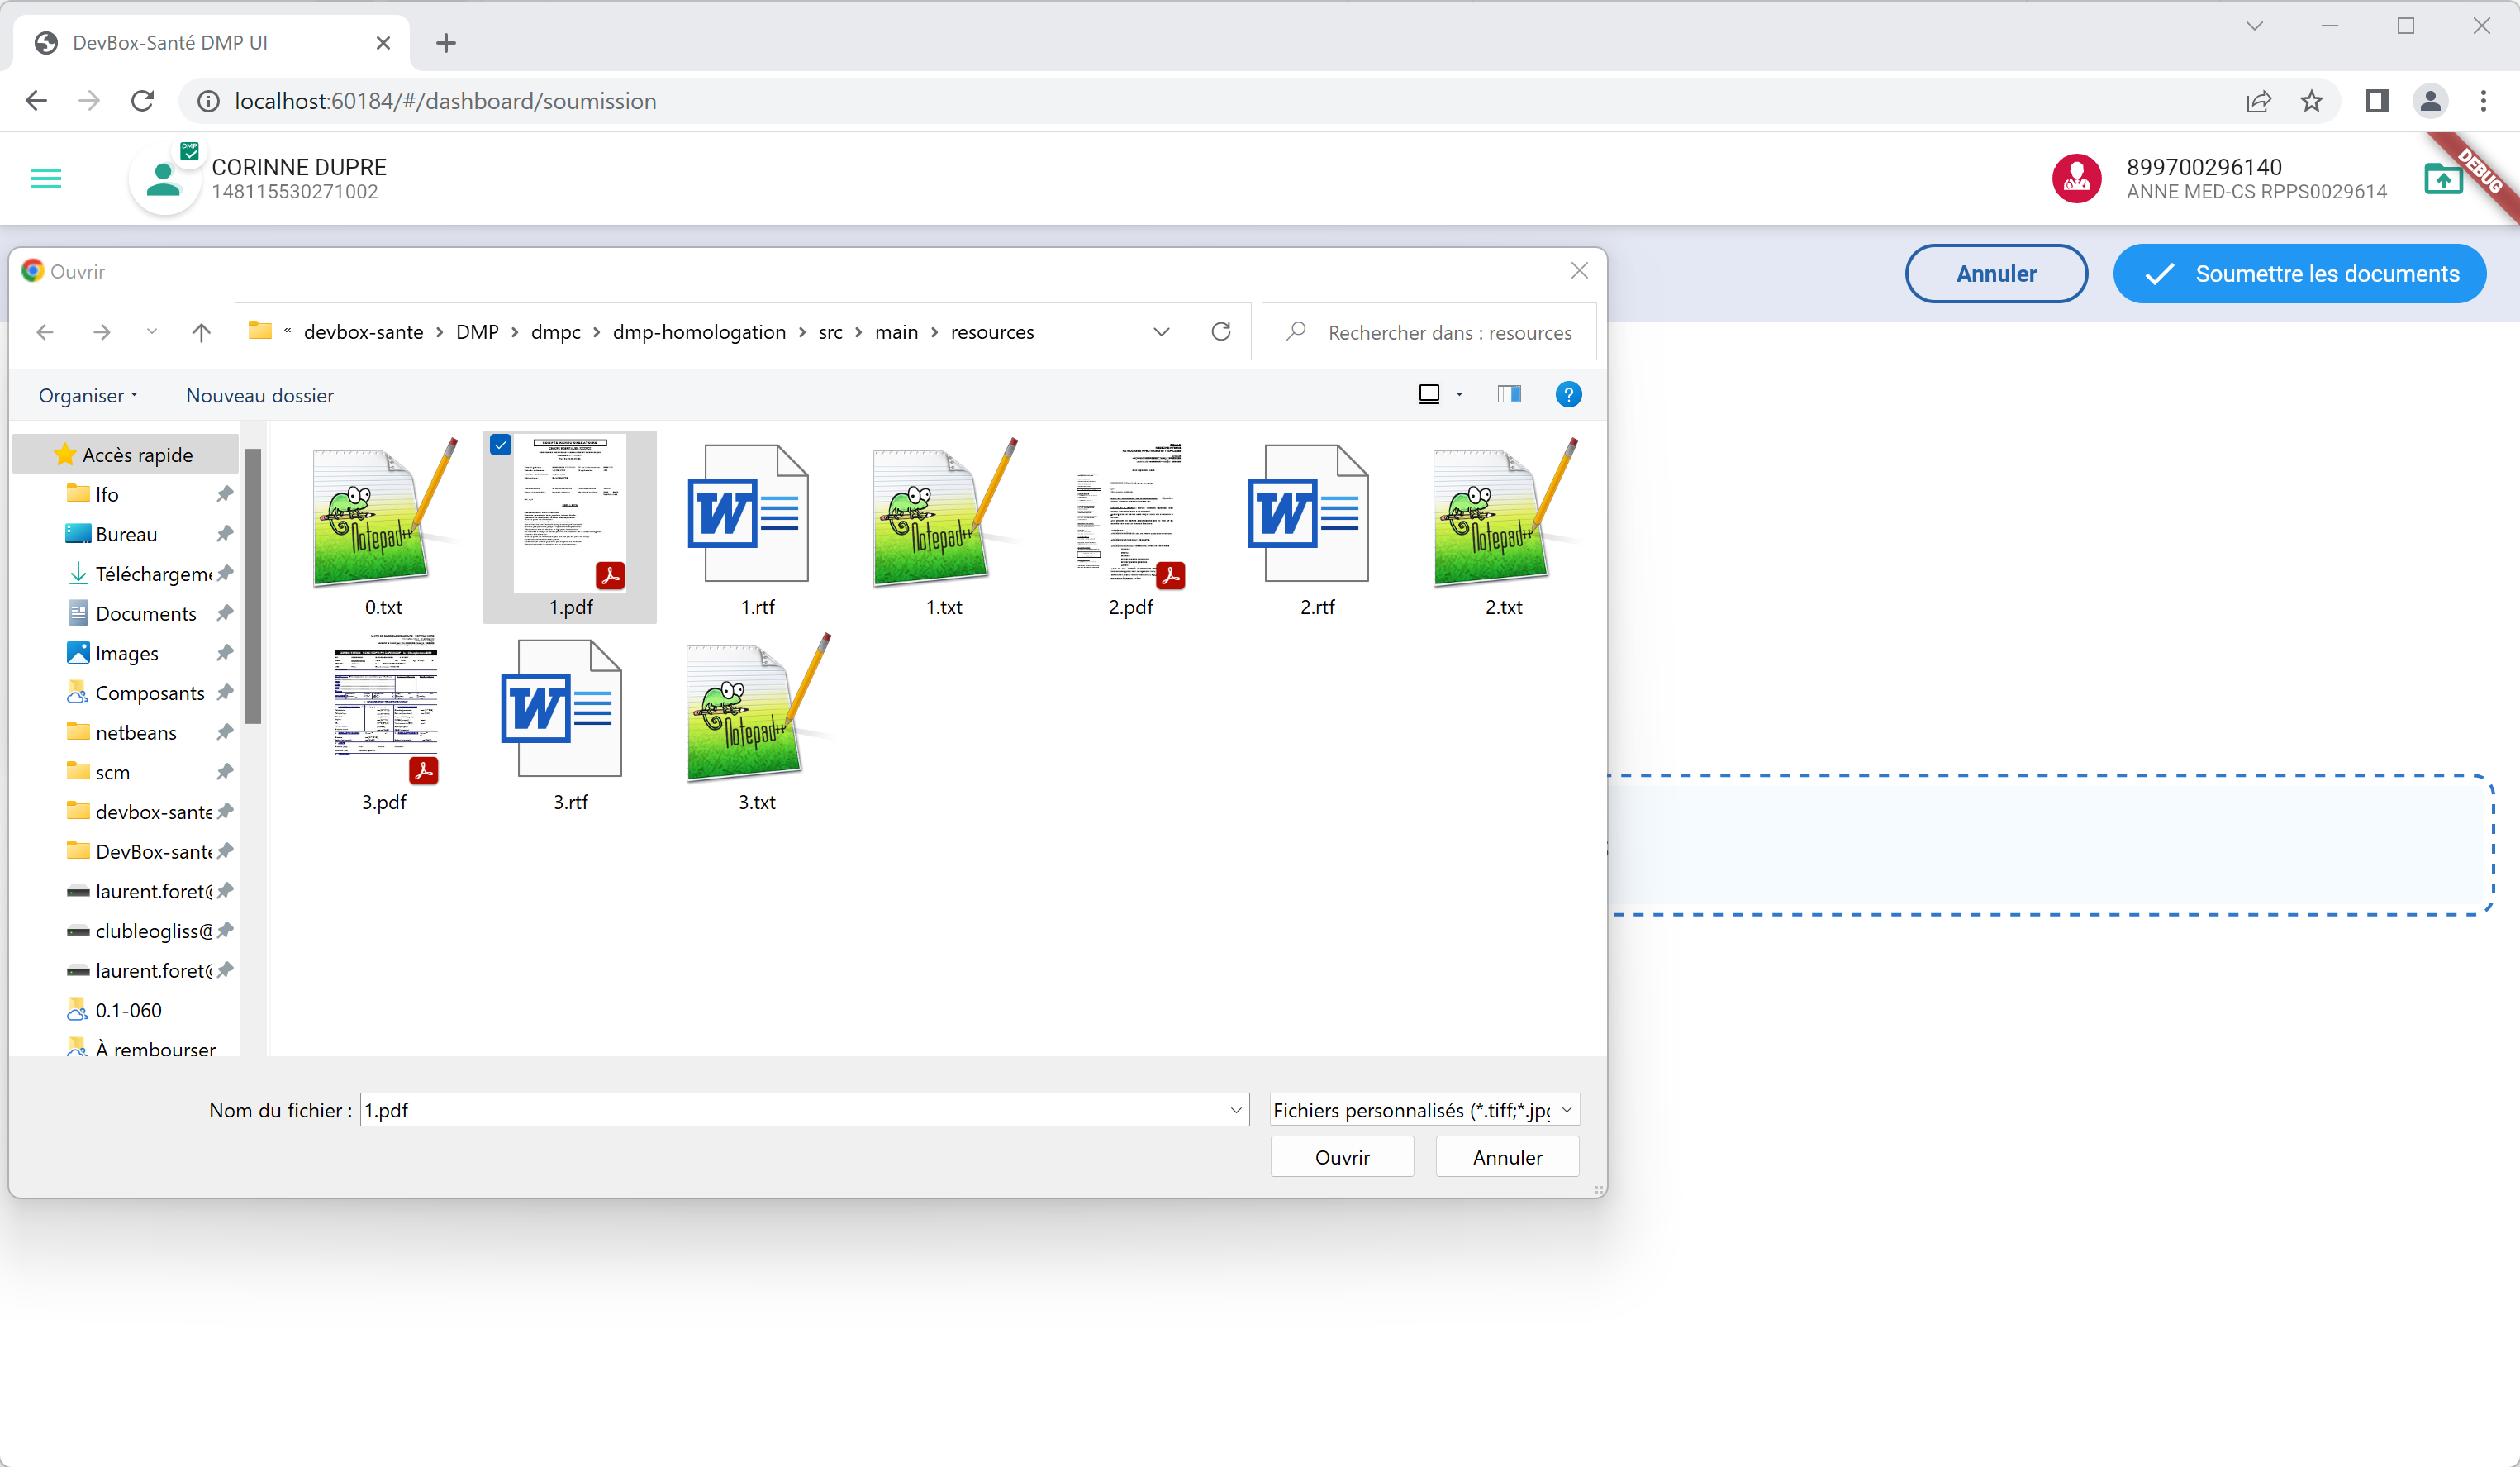2520x1467 pixels.
Task: Click Annuler in the file dialog
Action: pos(1507,1157)
